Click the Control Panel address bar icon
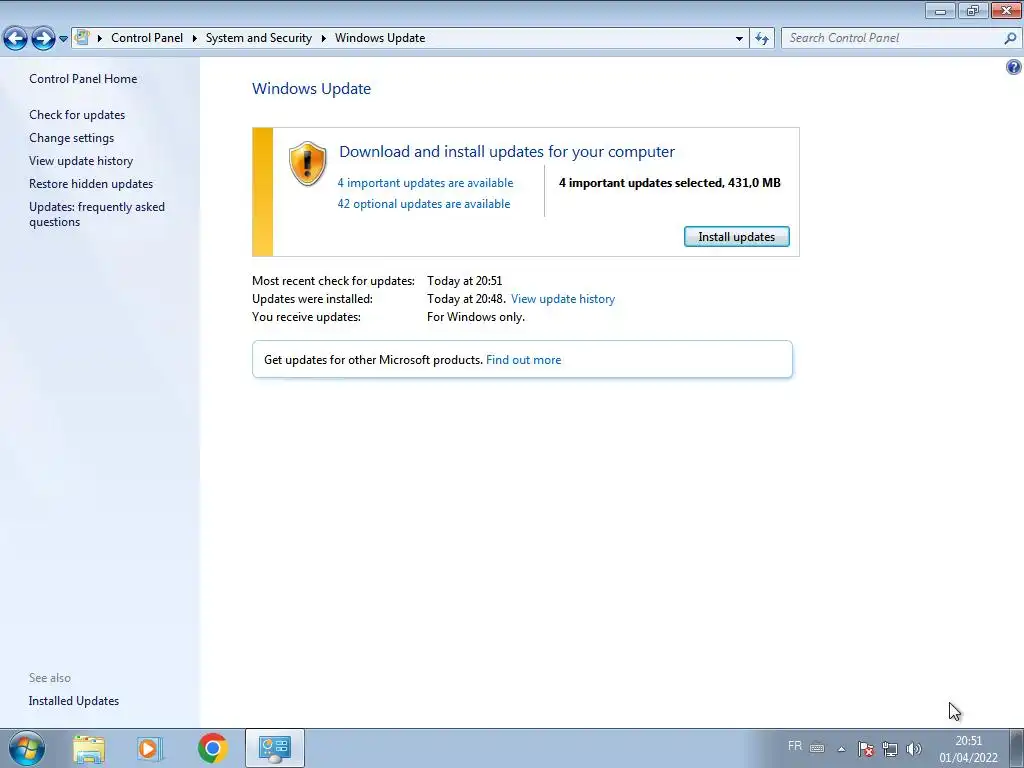 (82, 38)
